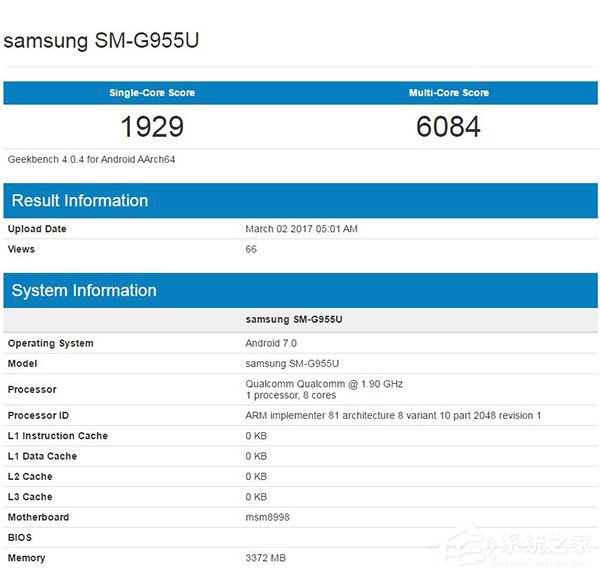Select the 'L3 Cache' label

tap(30, 497)
